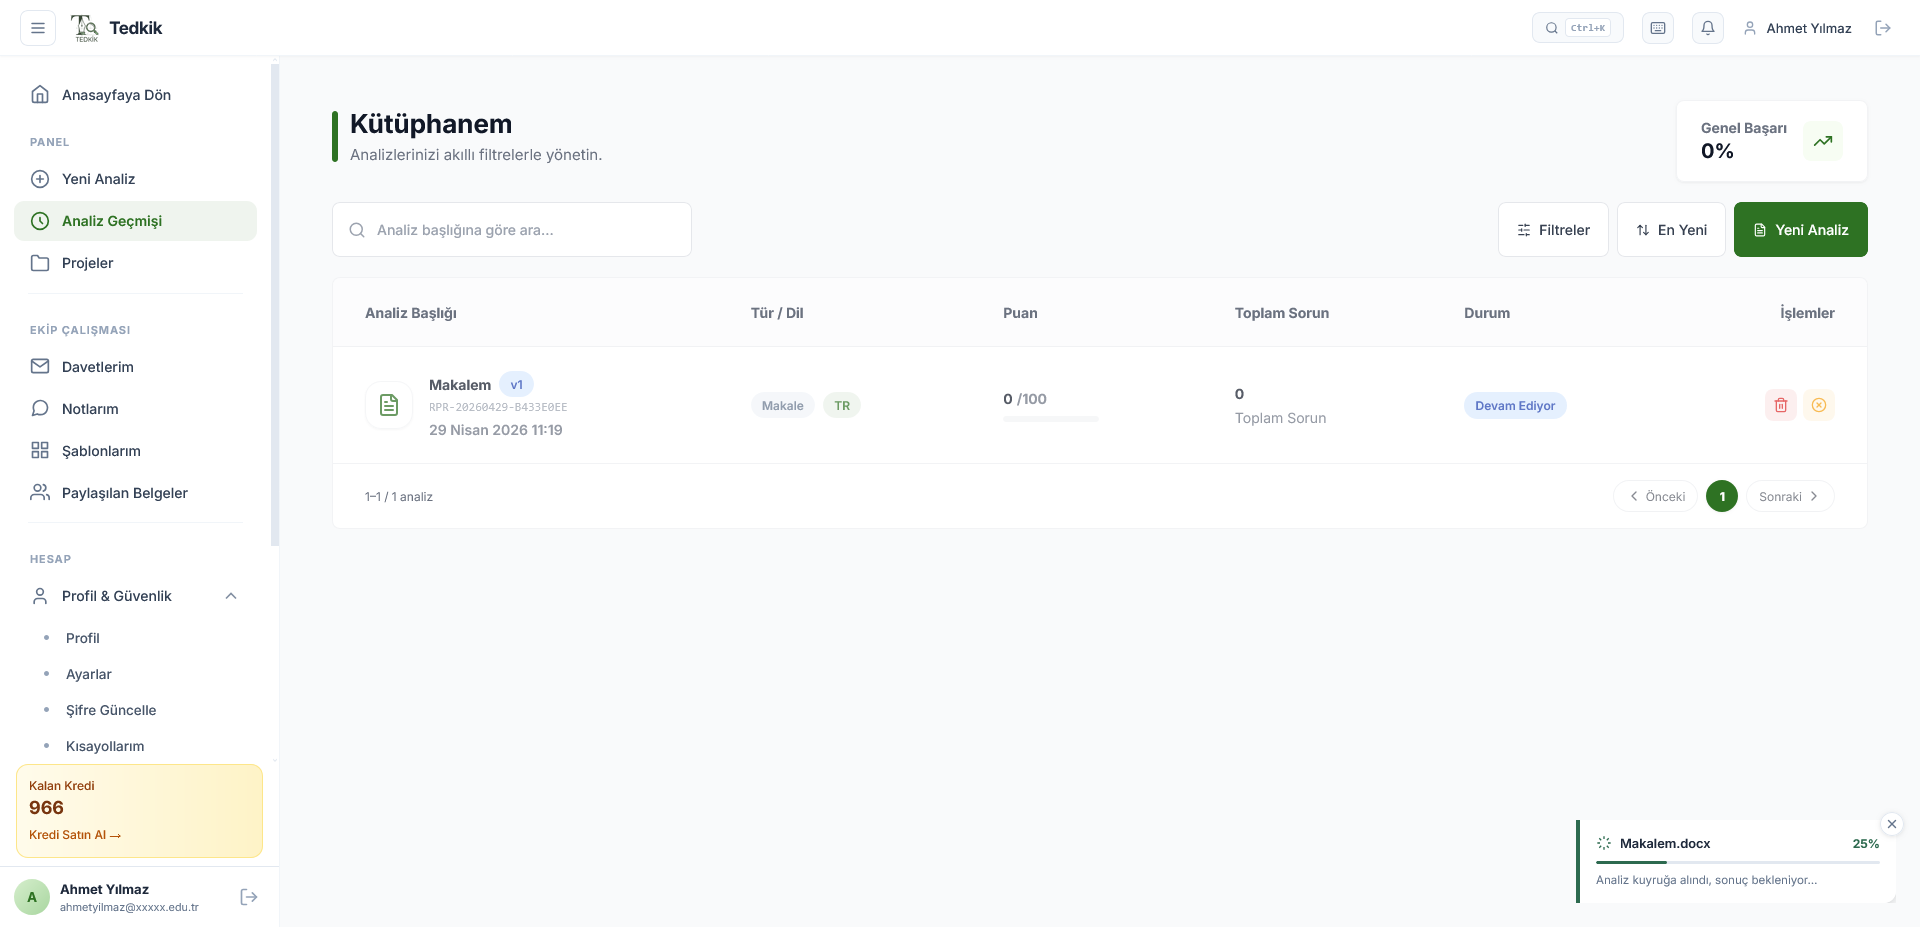Screen dimensions: 1920x927
Task: Click the sidebar vertical scrollbar
Action: click(275, 305)
